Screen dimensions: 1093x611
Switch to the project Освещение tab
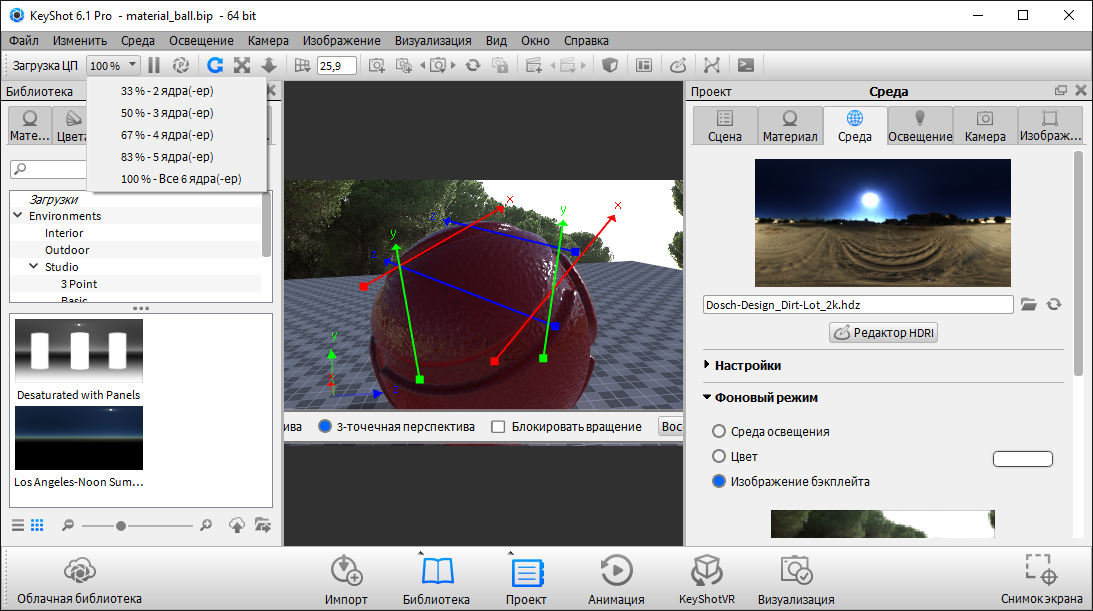tap(920, 125)
